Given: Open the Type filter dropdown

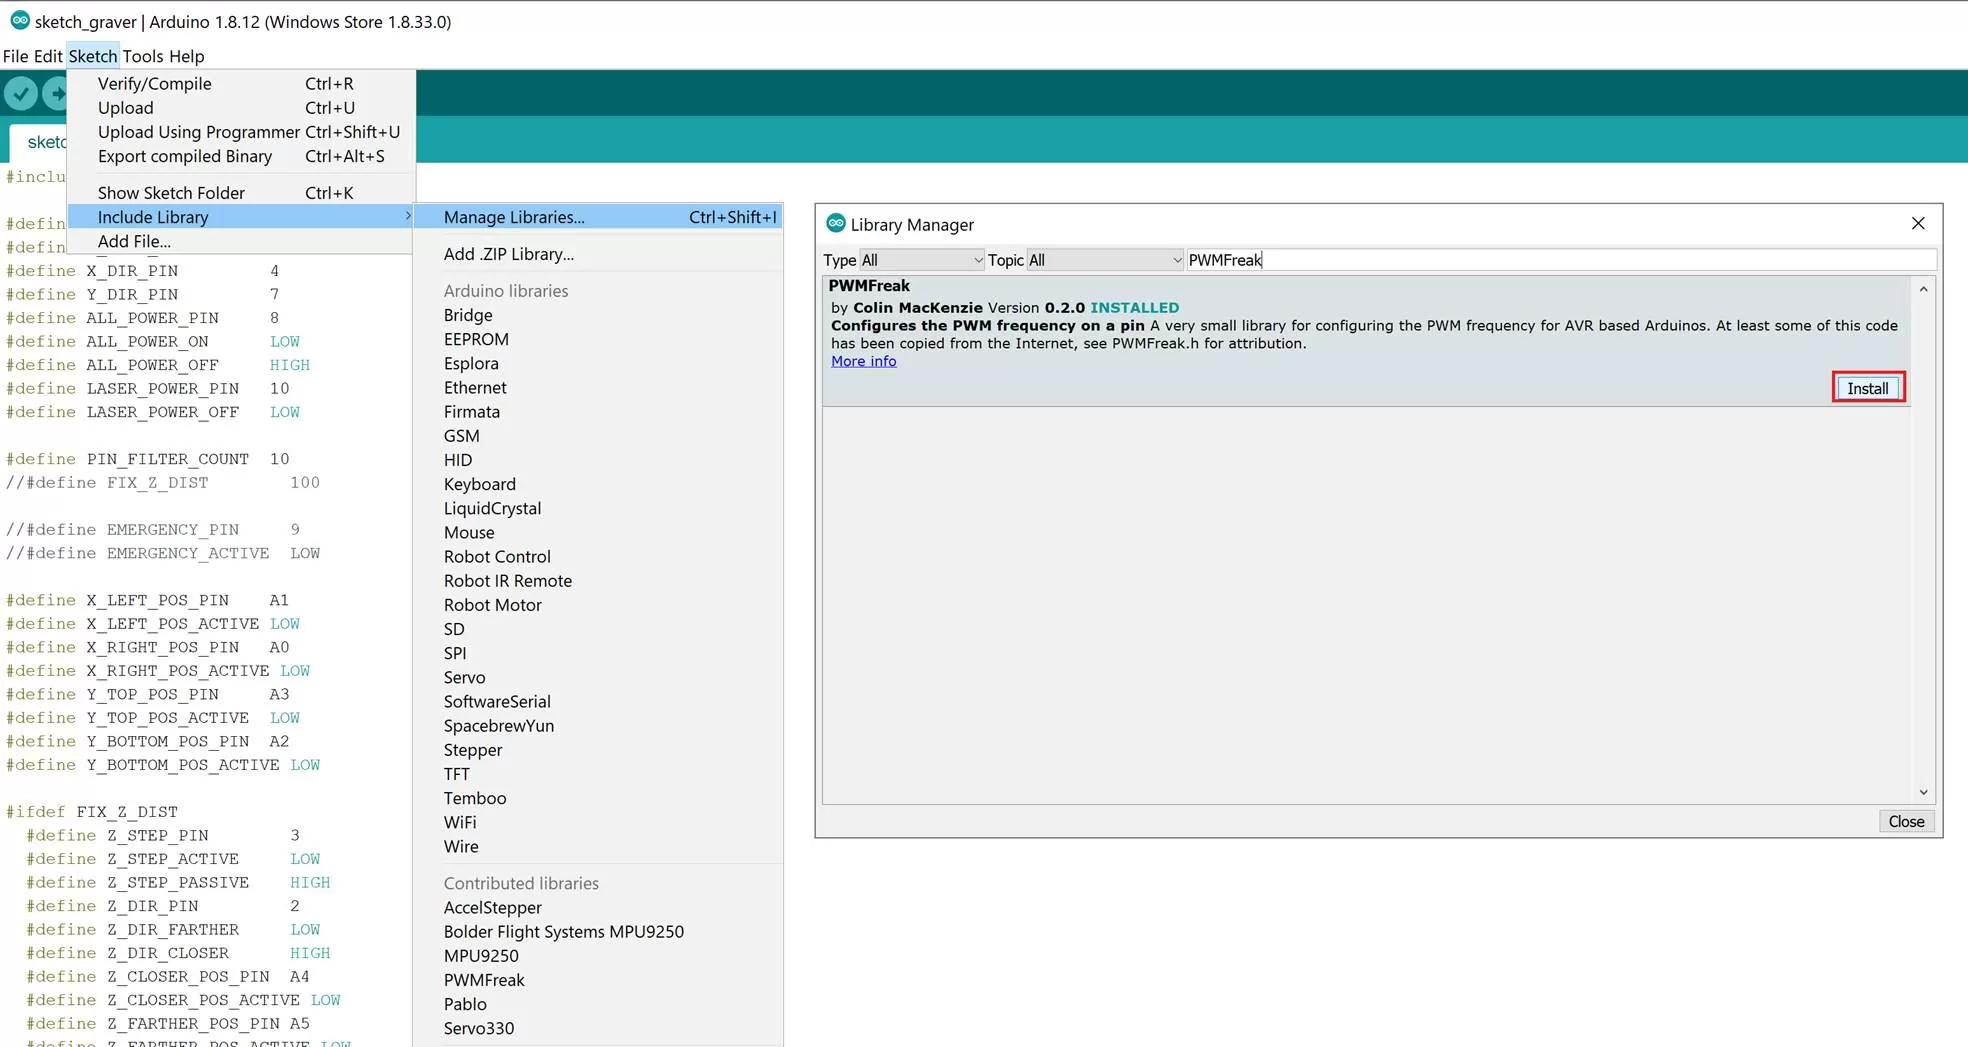Looking at the screenshot, I should [922, 260].
